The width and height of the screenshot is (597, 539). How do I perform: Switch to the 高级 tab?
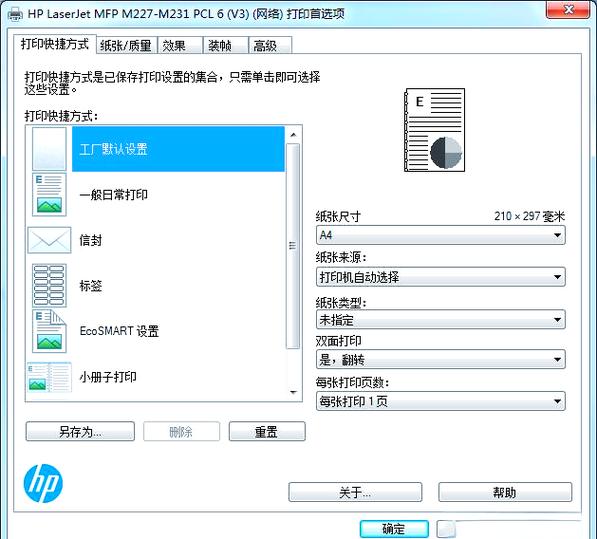click(x=270, y=46)
